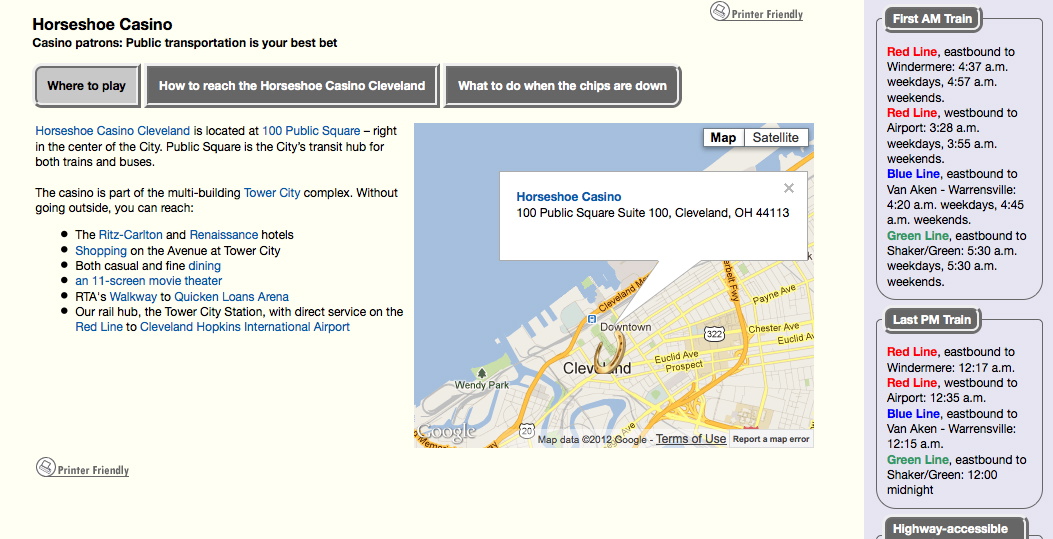This screenshot has height=539, width=1053.
Task: Open the Quicken Loans Arena link
Action: tap(232, 297)
